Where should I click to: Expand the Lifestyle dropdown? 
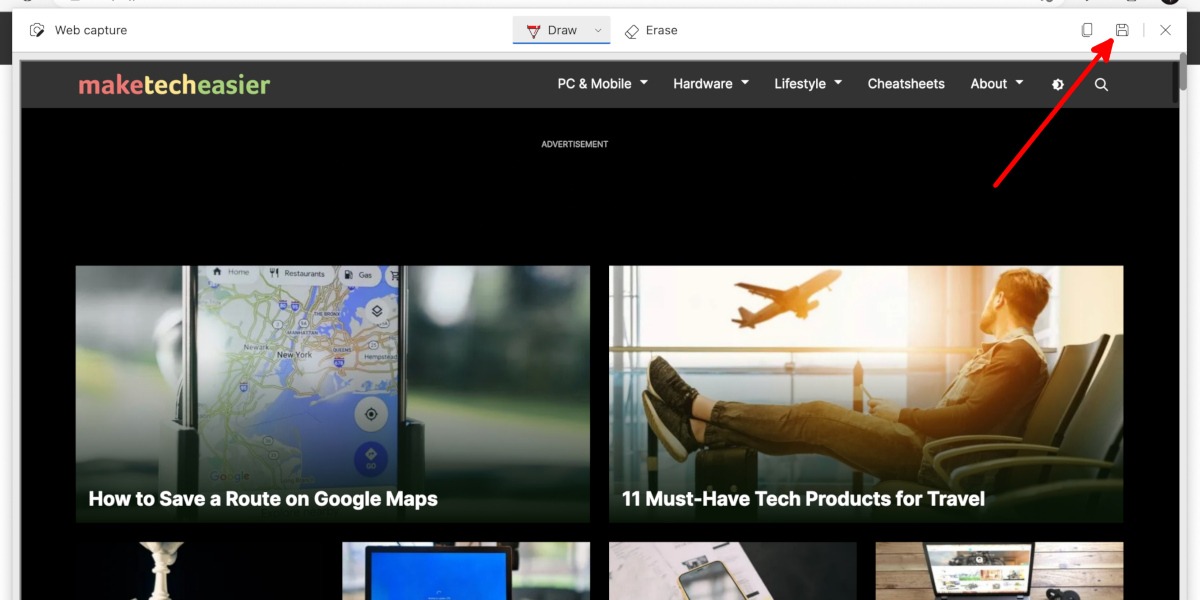pos(807,84)
